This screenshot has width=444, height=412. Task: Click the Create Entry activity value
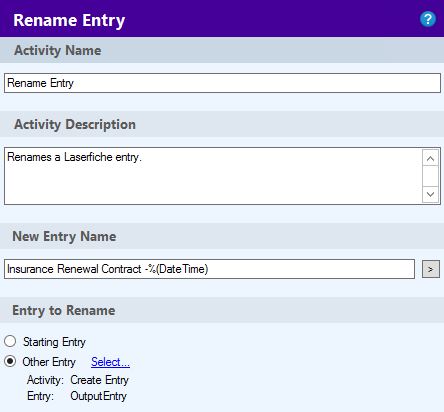[x=99, y=380]
